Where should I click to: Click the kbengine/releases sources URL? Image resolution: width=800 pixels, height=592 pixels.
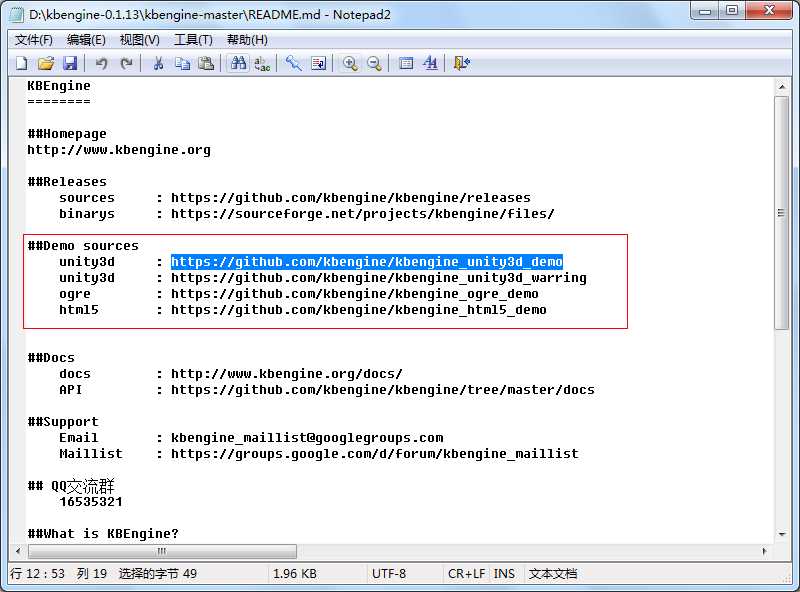click(x=351, y=198)
